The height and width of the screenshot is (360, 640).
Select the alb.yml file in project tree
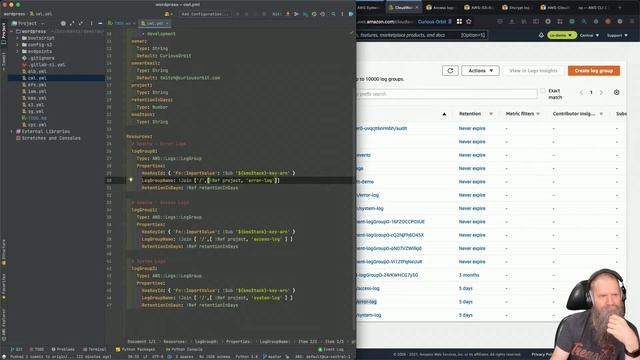34,71
